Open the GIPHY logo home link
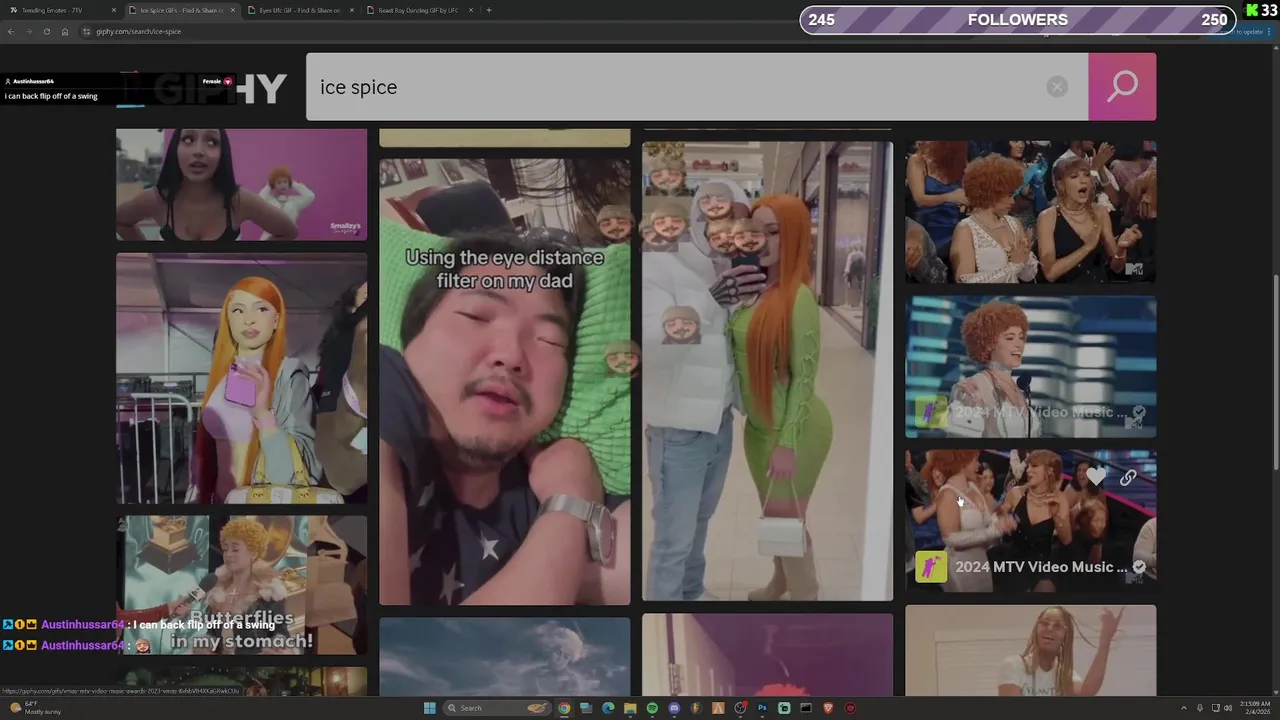1280x720 pixels. click(x=202, y=89)
